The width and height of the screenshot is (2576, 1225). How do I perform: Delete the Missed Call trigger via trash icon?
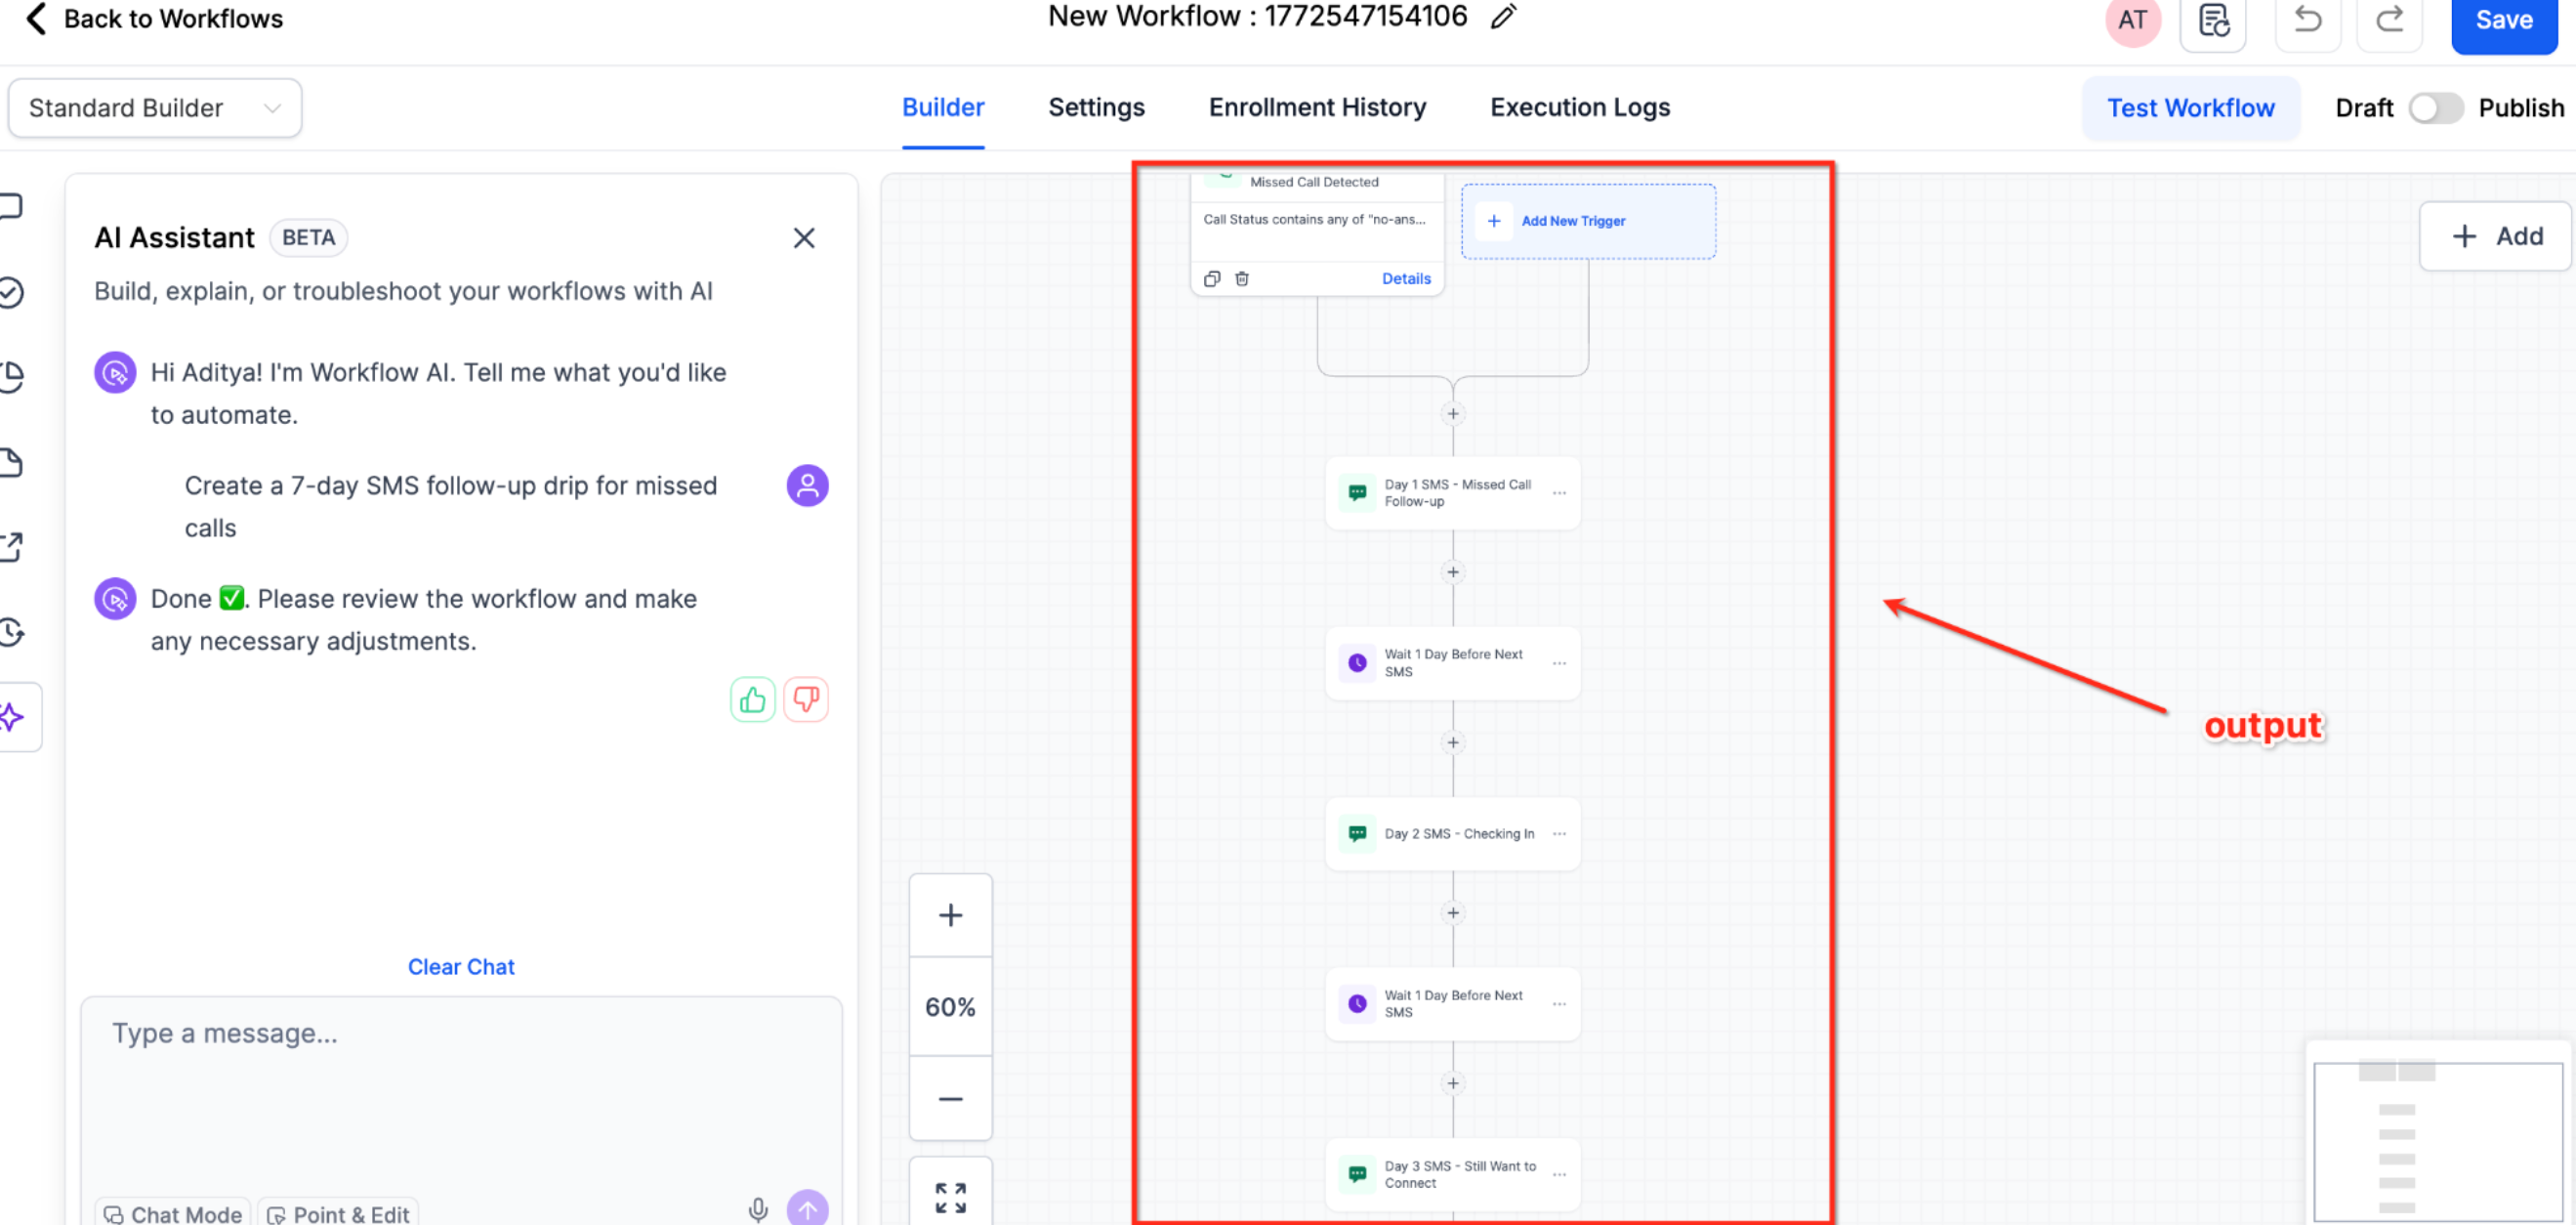[1242, 279]
